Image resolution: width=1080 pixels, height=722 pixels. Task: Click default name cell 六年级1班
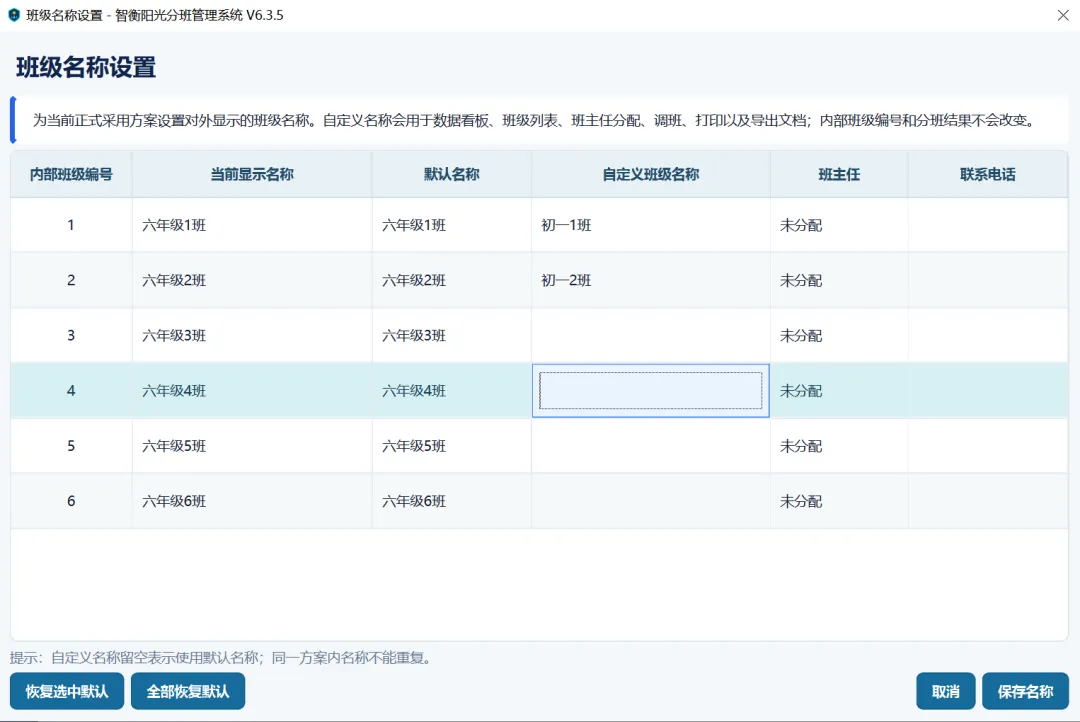click(452, 225)
